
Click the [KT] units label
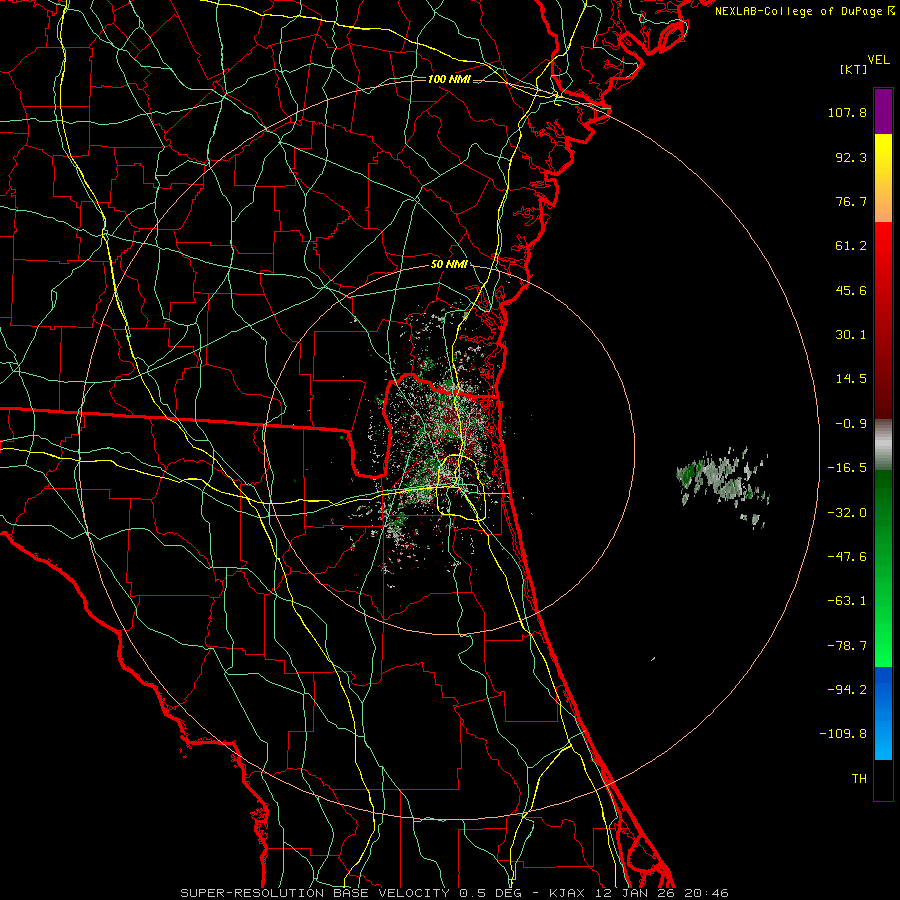click(x=854, y=69)
